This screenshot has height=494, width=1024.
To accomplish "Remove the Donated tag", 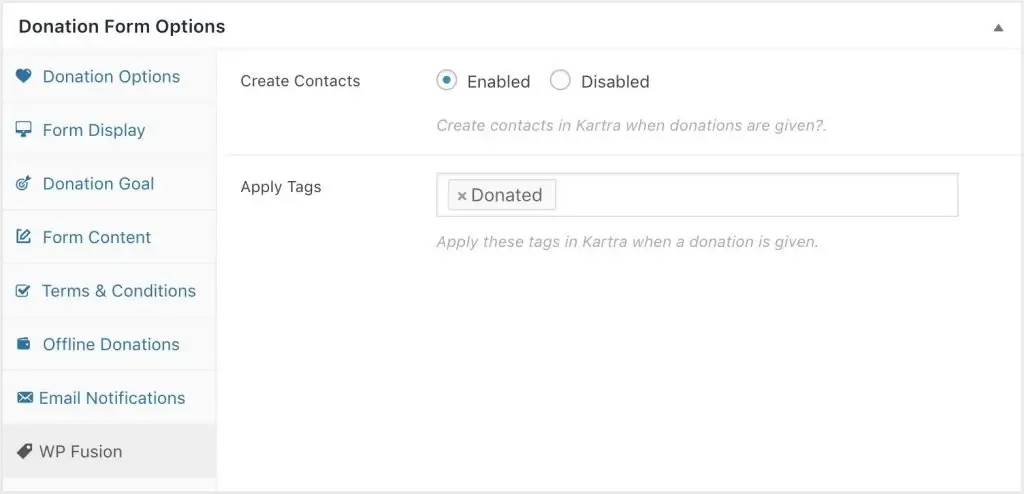I will tap(462, 196).
